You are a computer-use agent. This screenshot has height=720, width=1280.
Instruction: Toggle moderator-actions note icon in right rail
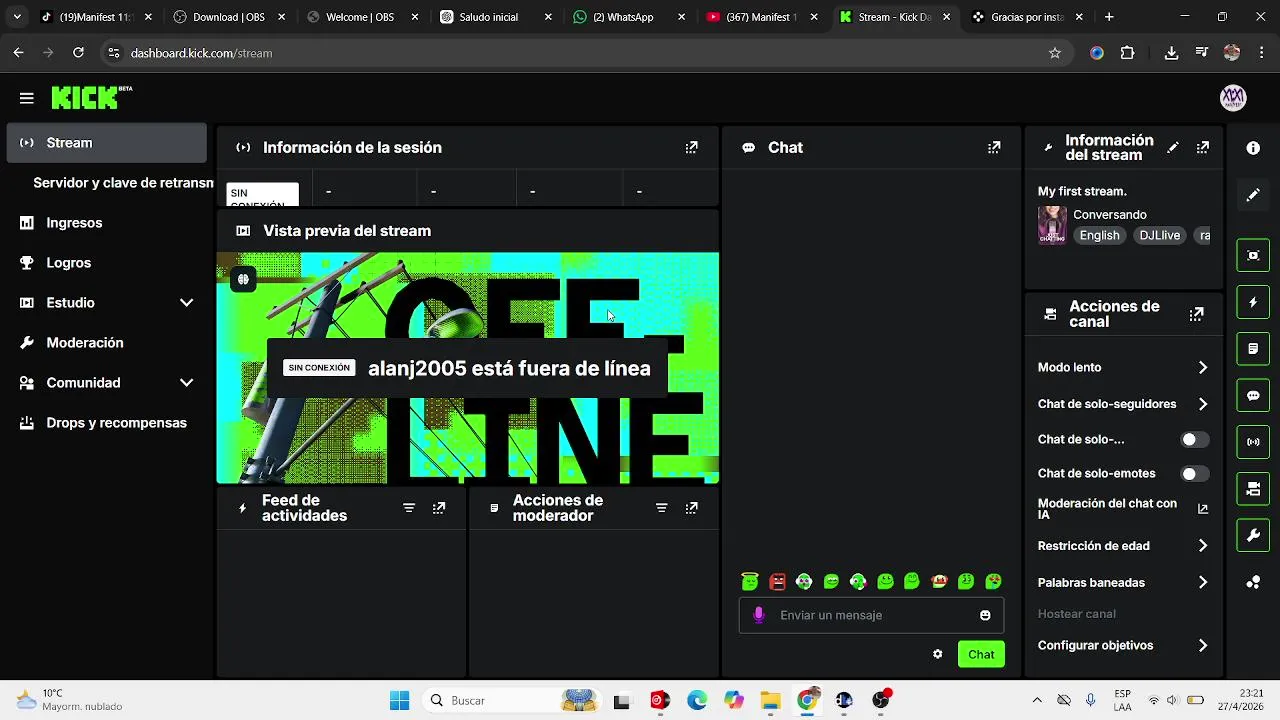point(1253,349)
